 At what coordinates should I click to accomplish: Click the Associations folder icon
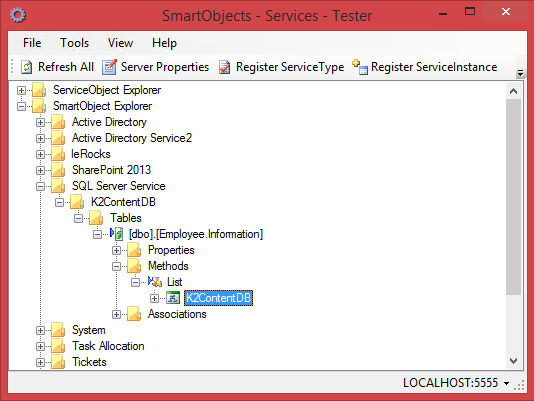pyautogui.click(x=135, y=314)
